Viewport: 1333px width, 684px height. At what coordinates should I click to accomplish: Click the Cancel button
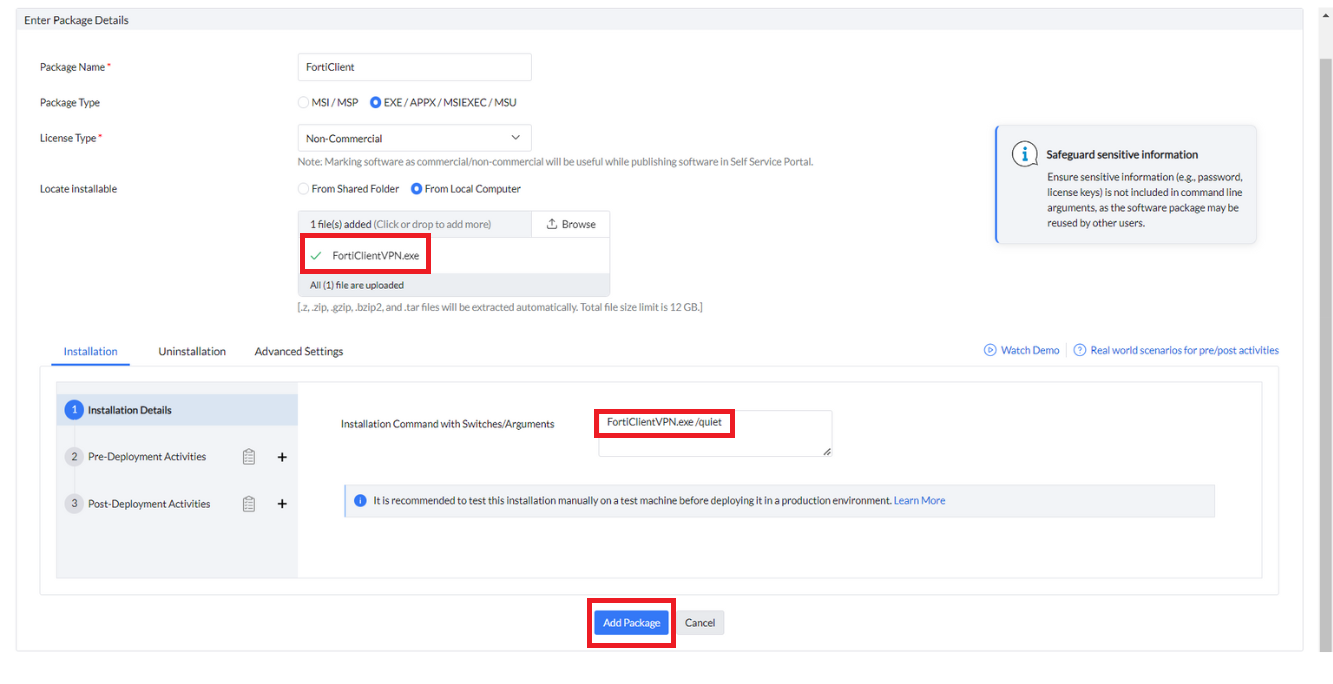(x=700, y=623)
